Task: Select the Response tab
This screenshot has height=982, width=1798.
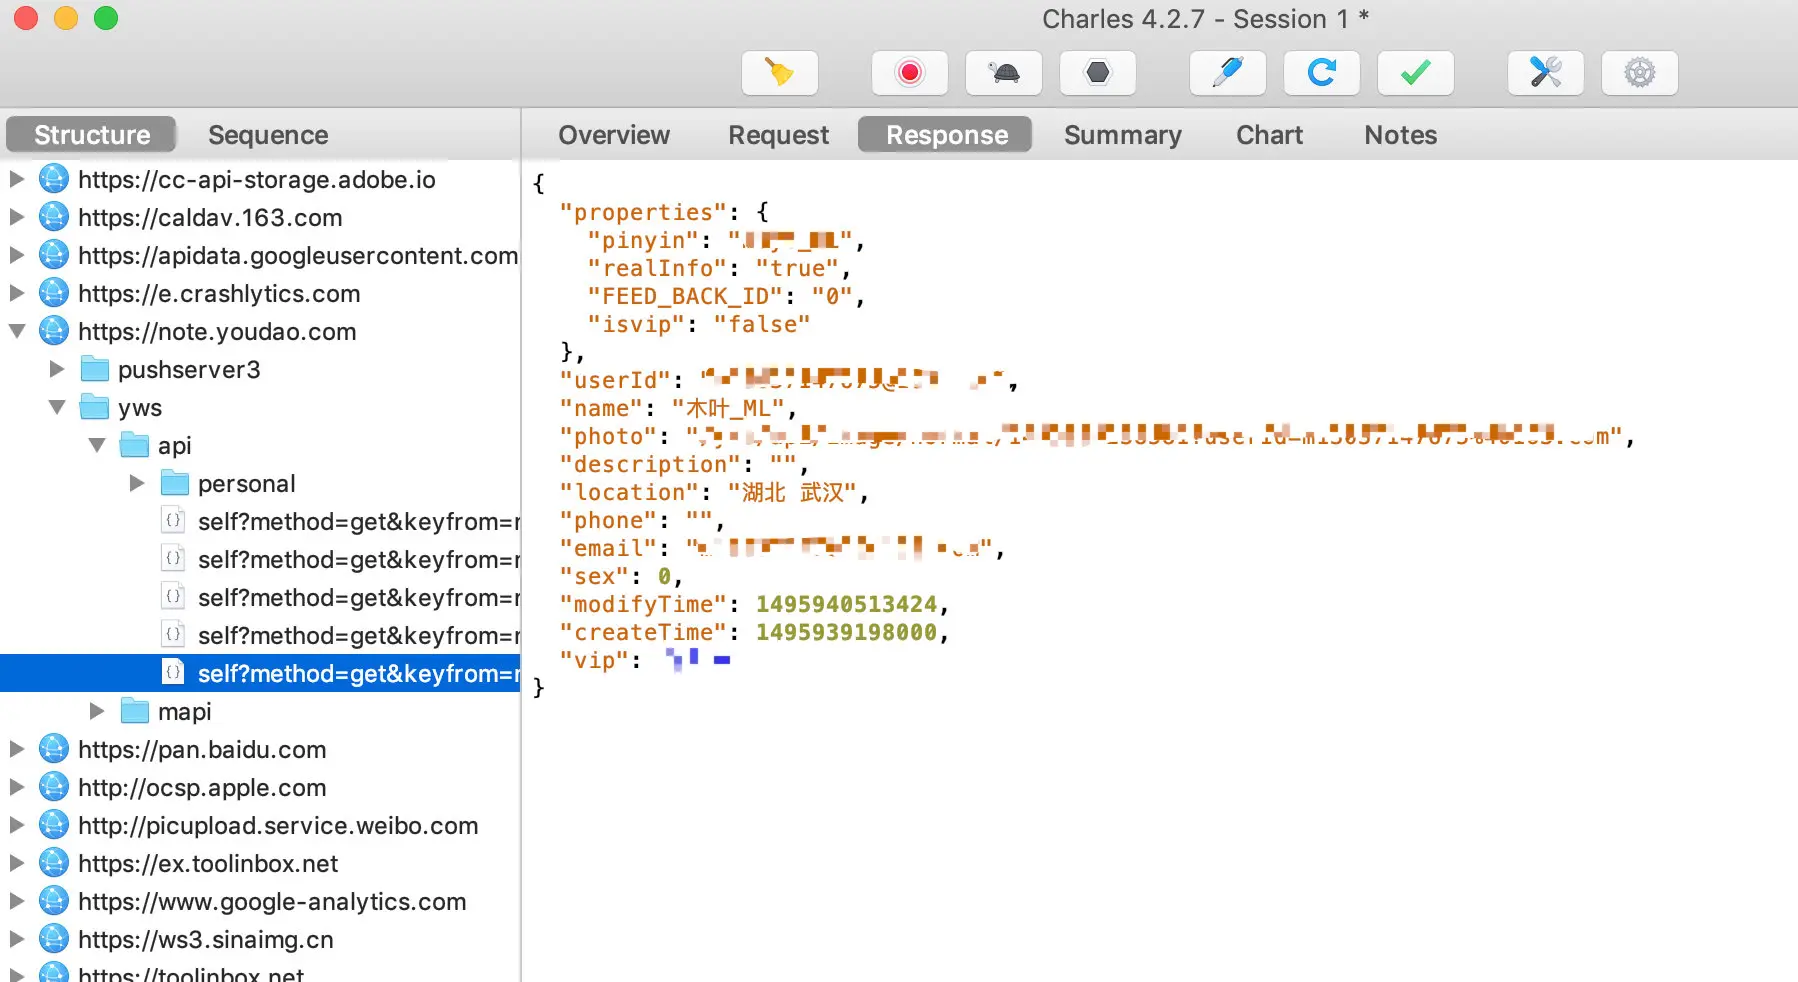Action: [x=946, y=135]
